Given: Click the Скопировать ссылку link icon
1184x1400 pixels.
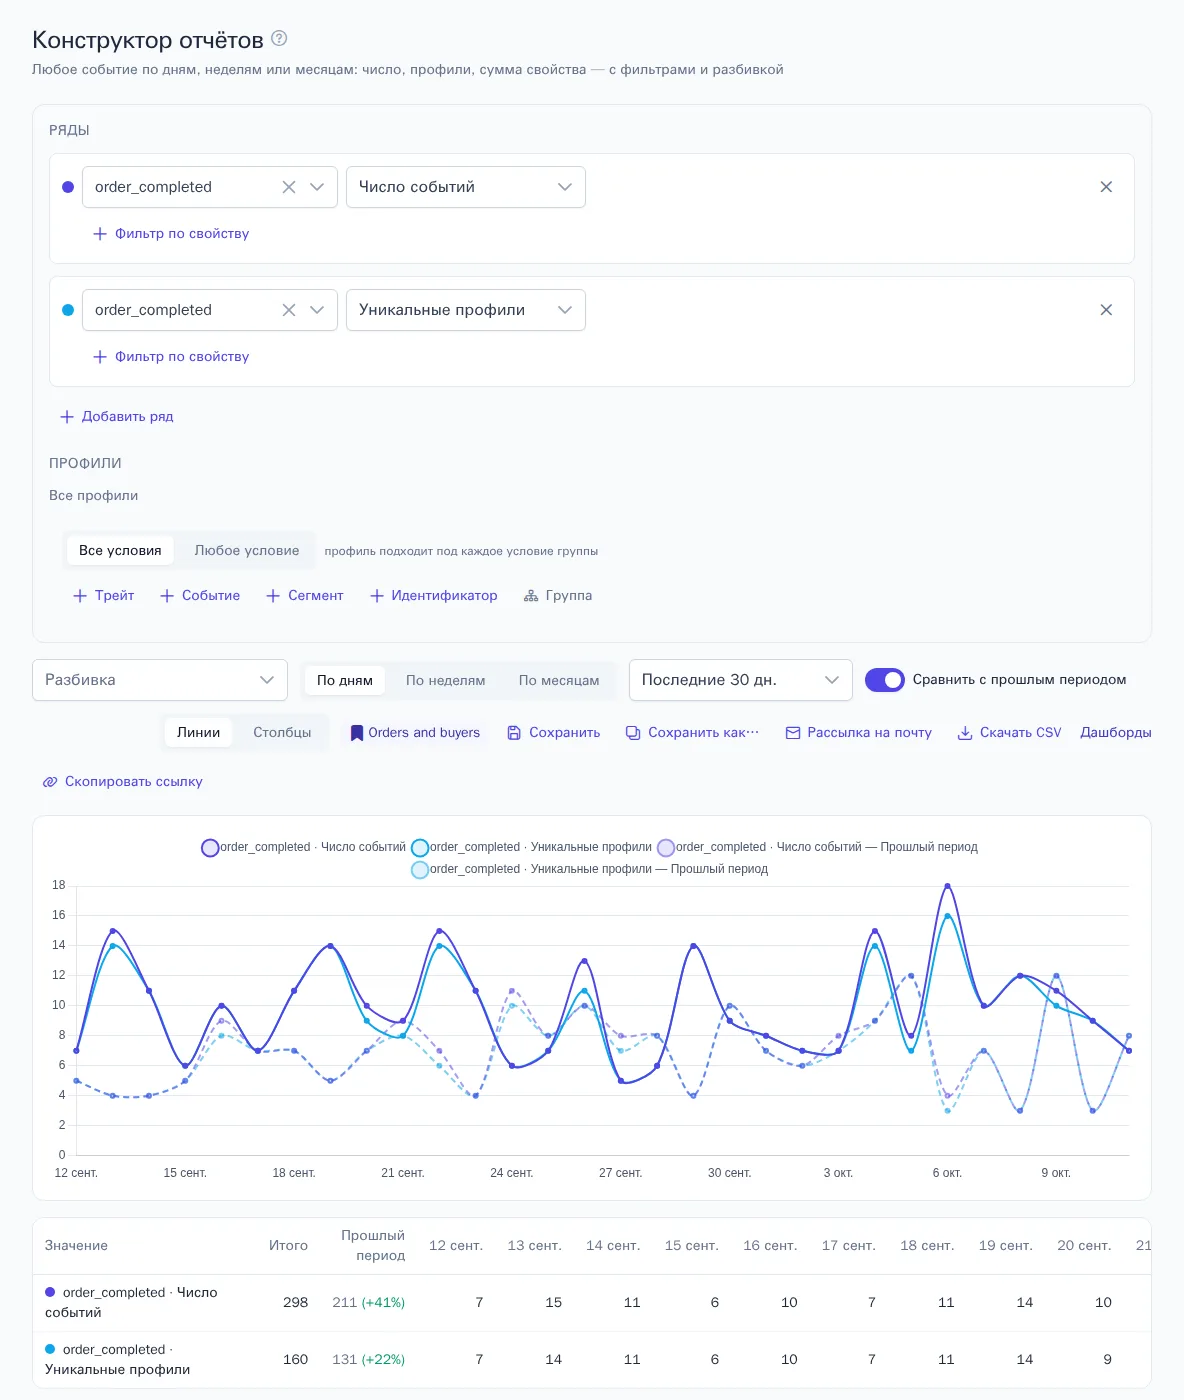Looking at the screenshot, I should click(50, 782).
